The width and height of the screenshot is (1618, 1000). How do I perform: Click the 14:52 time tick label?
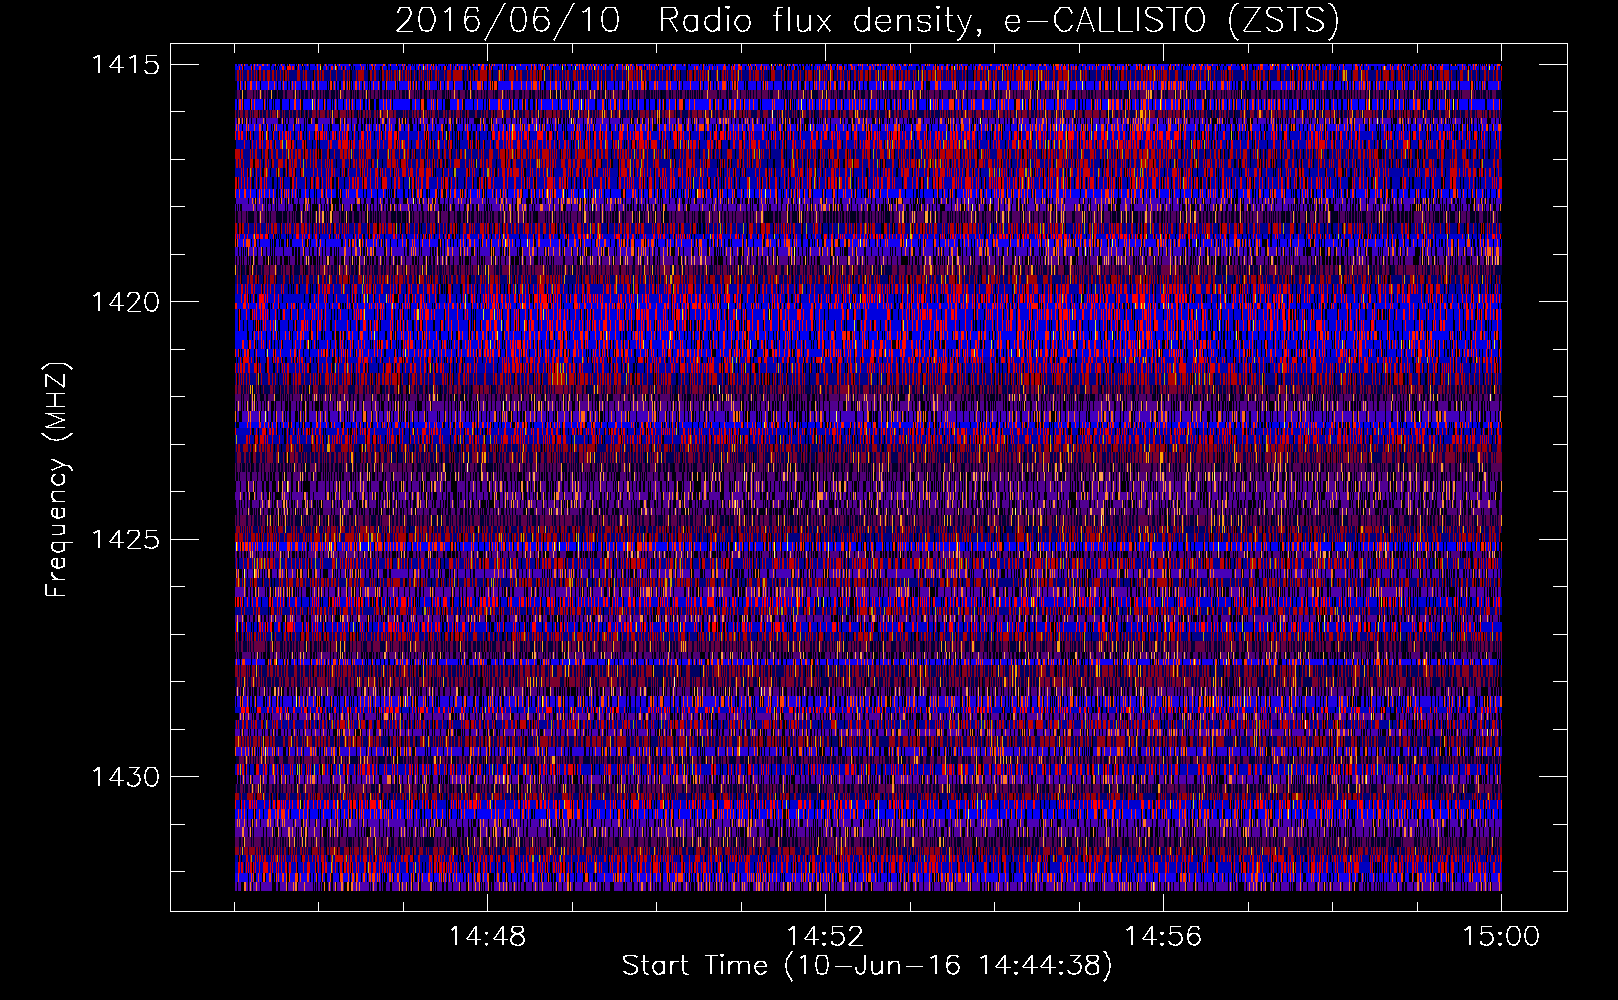825,937
